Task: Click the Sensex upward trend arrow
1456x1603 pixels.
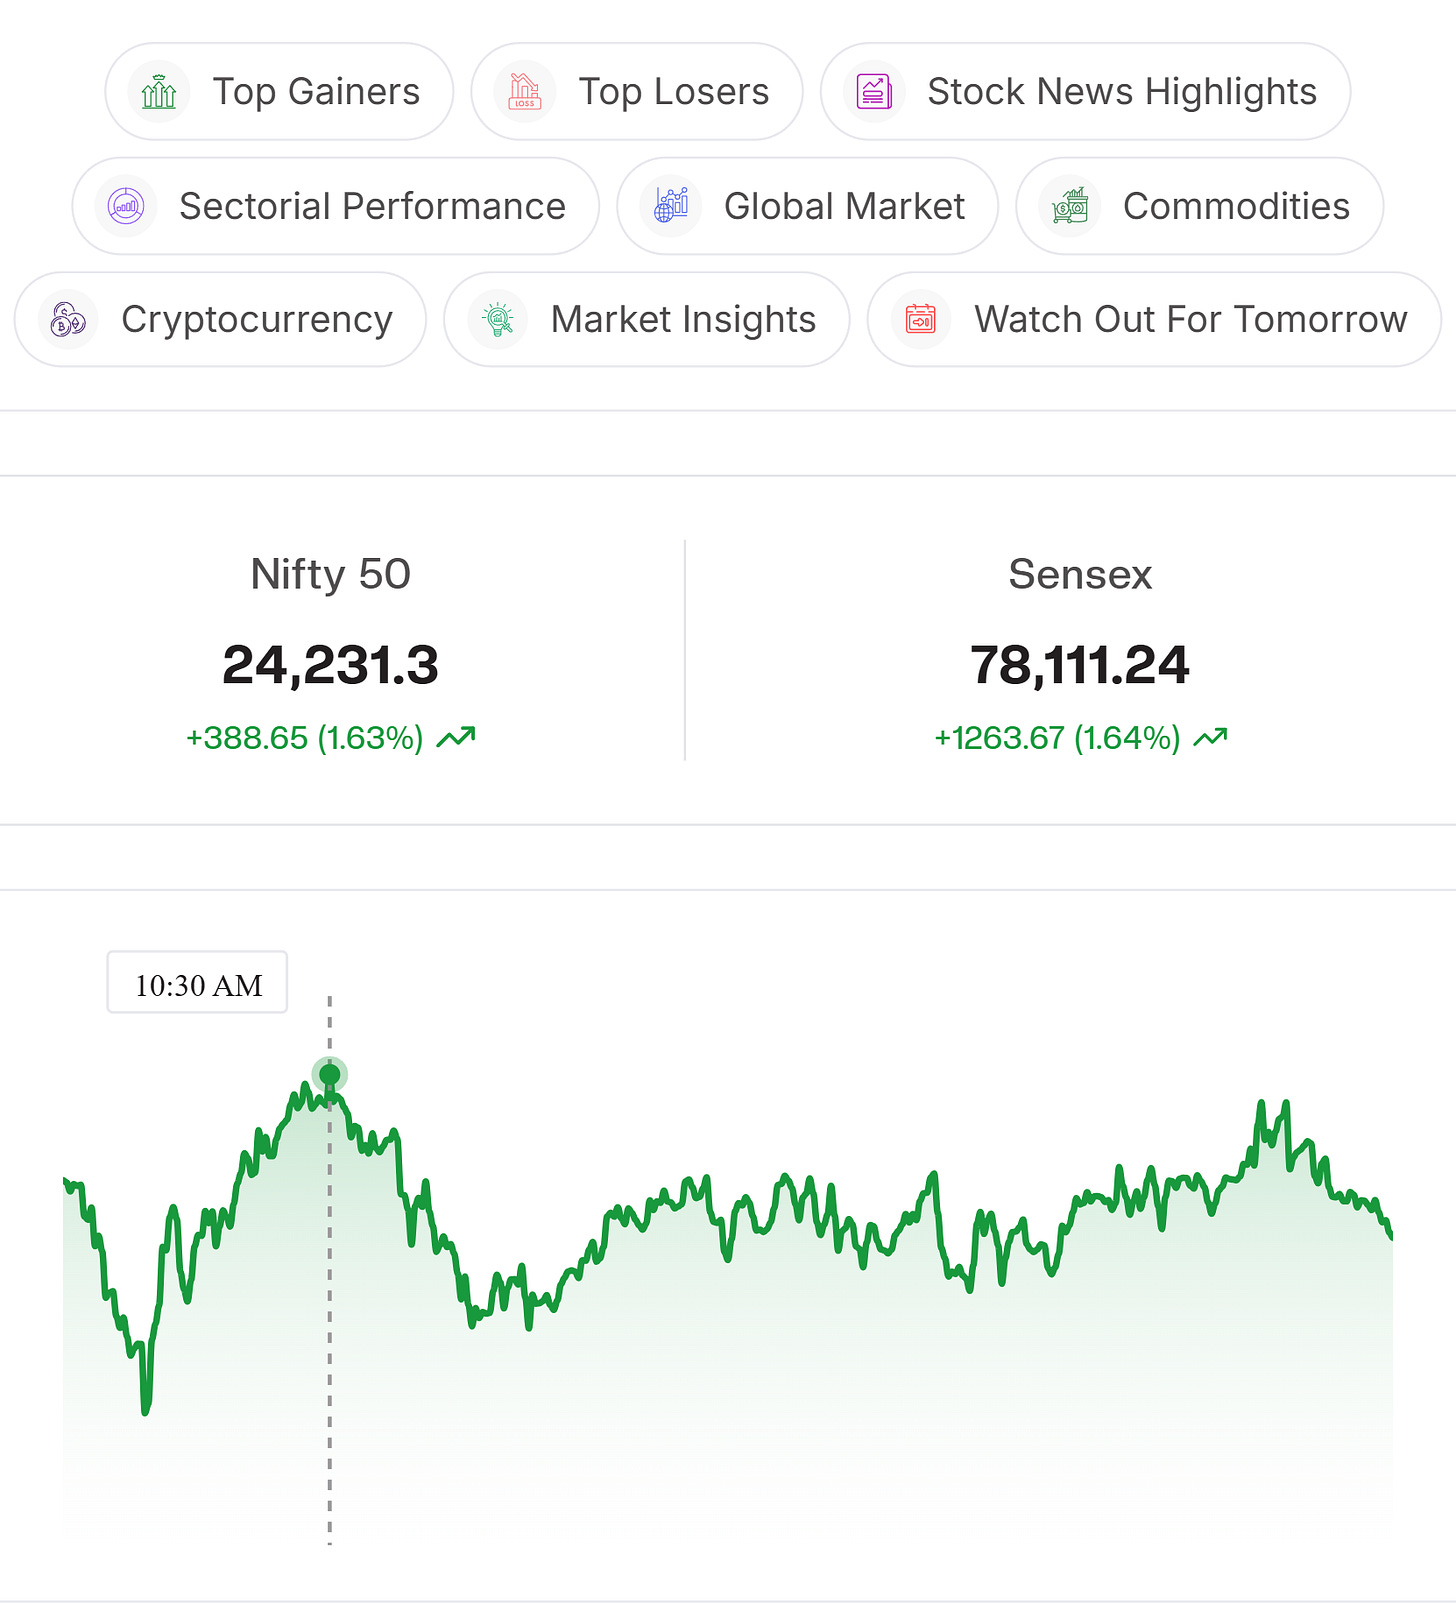Action: pos(1210,738)
